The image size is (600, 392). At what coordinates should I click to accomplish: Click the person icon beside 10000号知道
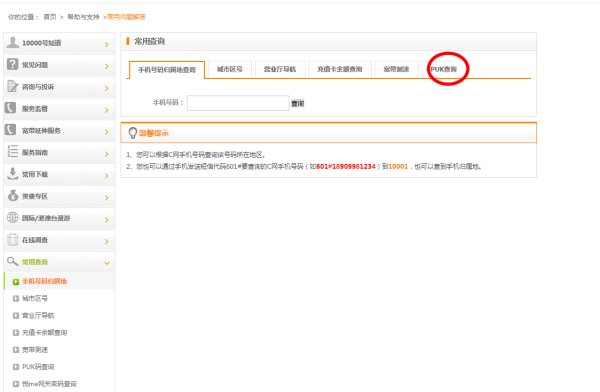pyautogui.click(x=13, y=42)
